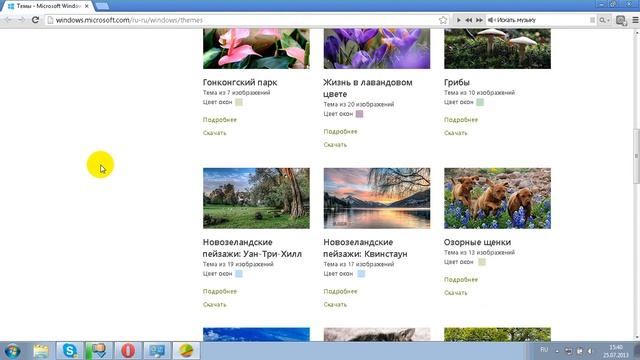Open the music search magnifier dropdown
The width and height of the screenshot is (640, 360).
point(604,20)
